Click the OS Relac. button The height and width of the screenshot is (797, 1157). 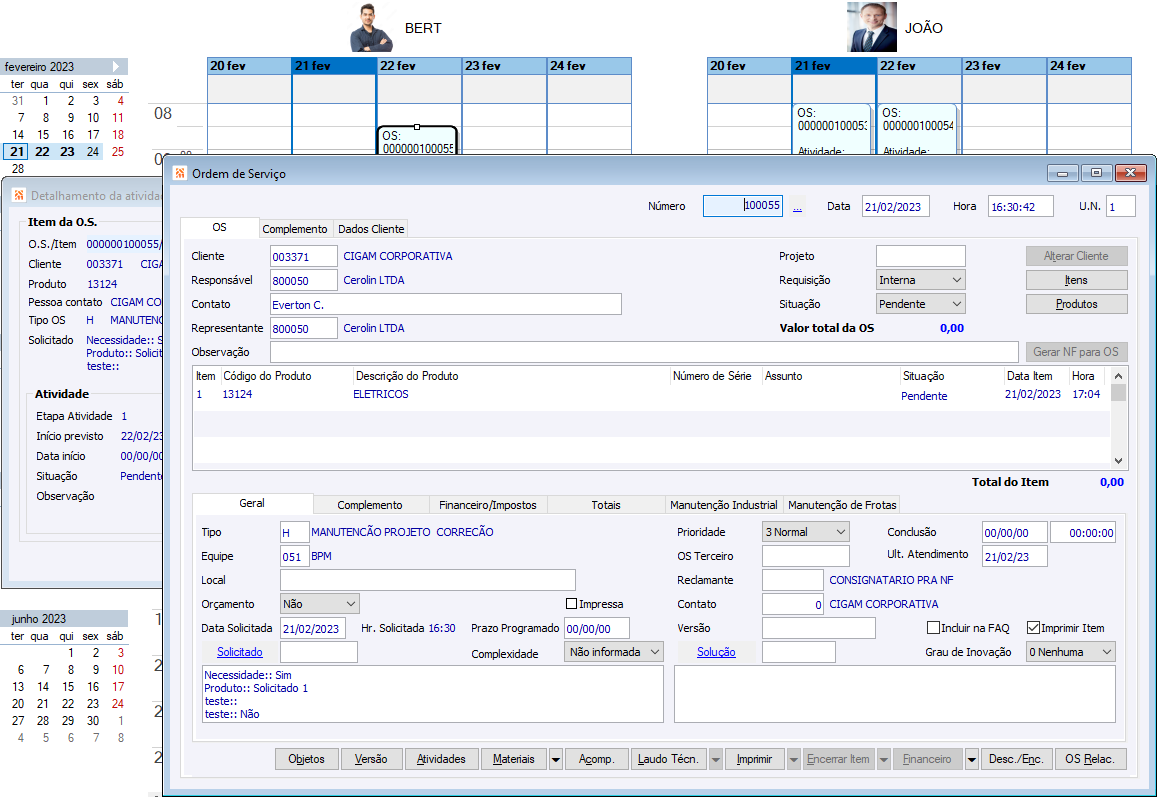1091,759
